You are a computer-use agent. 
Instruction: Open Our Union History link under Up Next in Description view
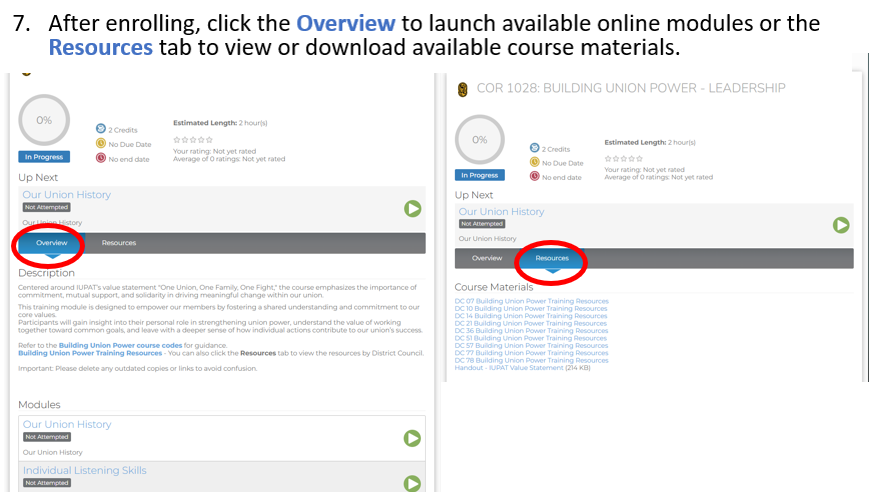pos(67,194)
